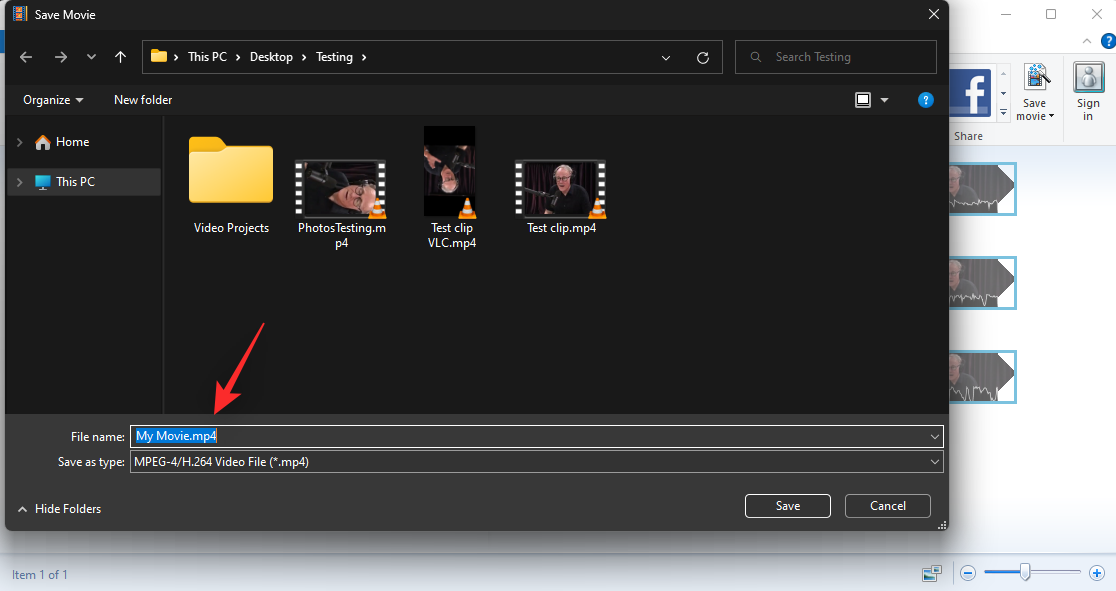This screenshot has width=1116, height=591.
Task: Minimize the Movie Maker window
Action: (x=1006, y=14)
